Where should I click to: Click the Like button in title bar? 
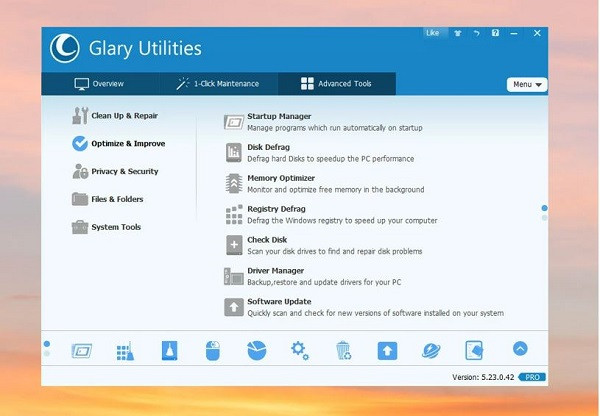[x=433, y=33]
